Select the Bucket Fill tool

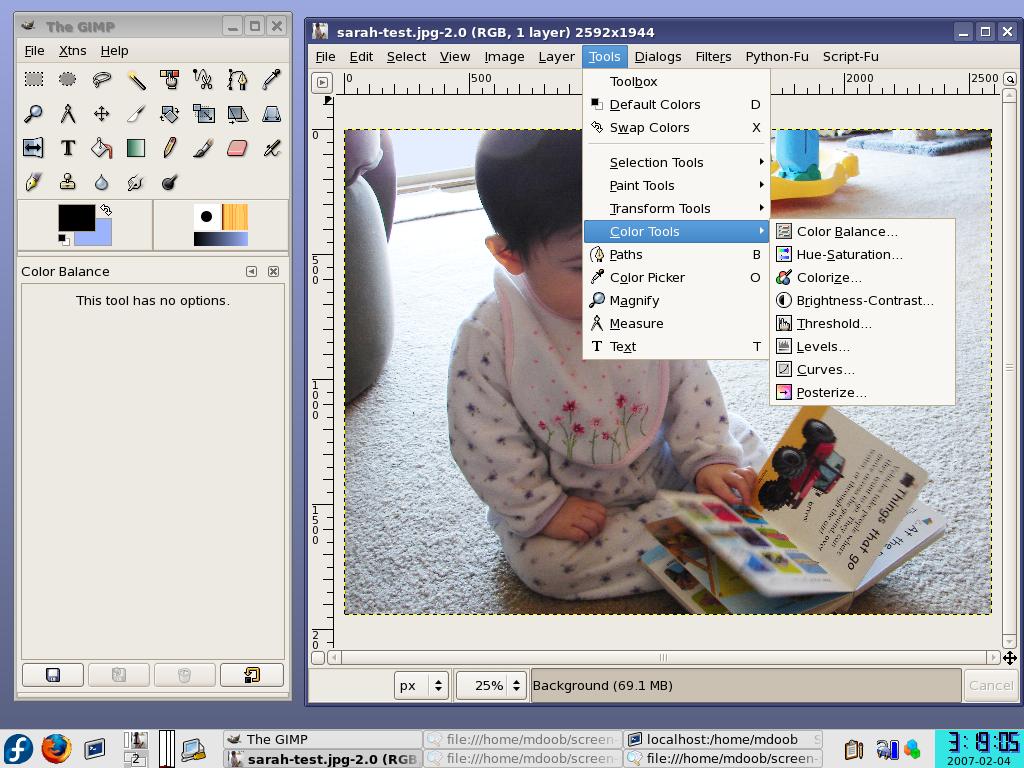(102, 148)
